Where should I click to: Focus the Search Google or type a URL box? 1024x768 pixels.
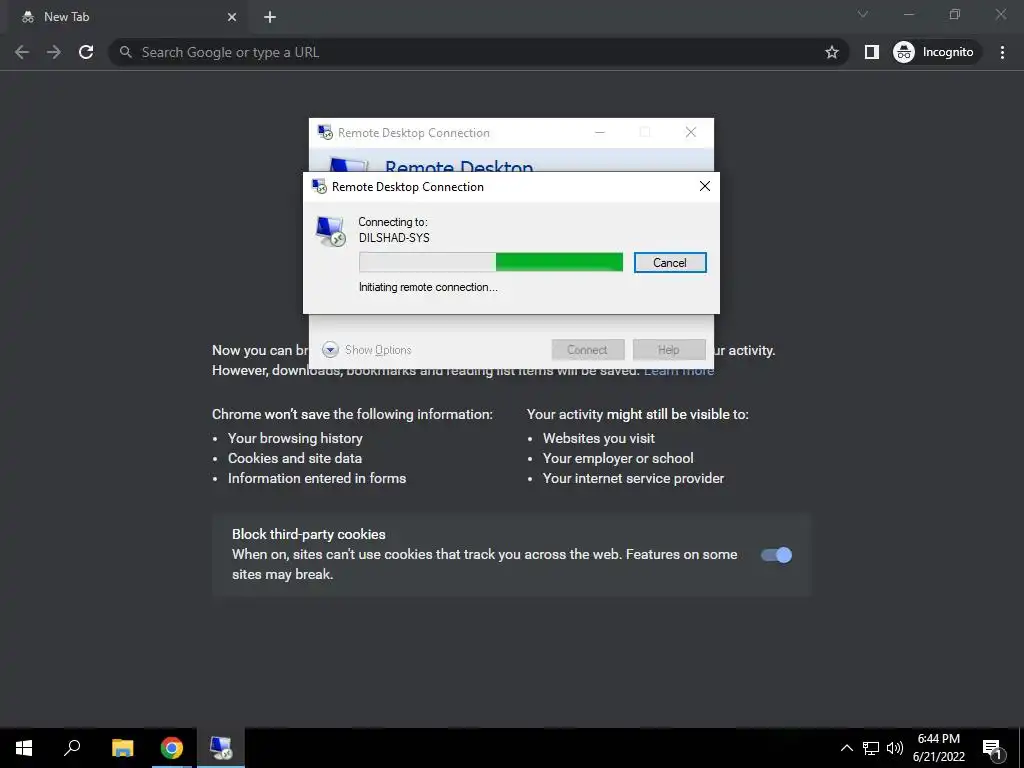tap(478, 52)
